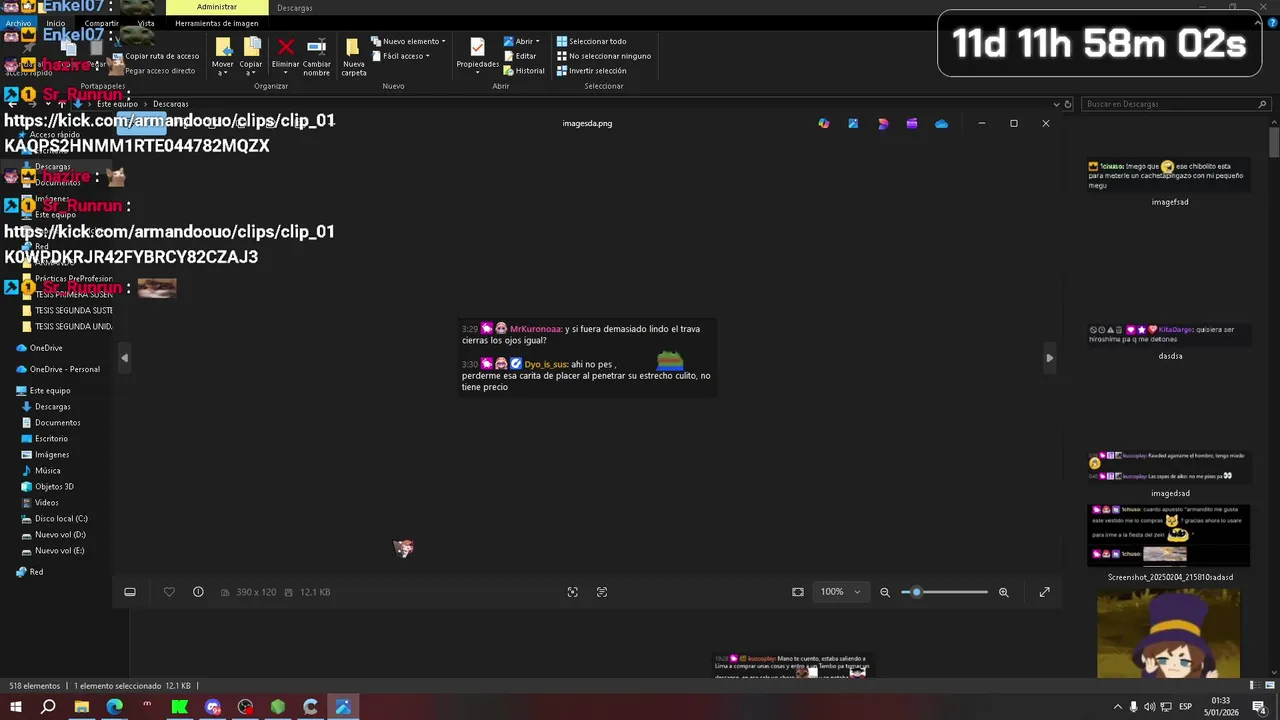1280x720 pixels.
Task: Open the Abrir dropdown in ribbon
Action: [521, 41]
